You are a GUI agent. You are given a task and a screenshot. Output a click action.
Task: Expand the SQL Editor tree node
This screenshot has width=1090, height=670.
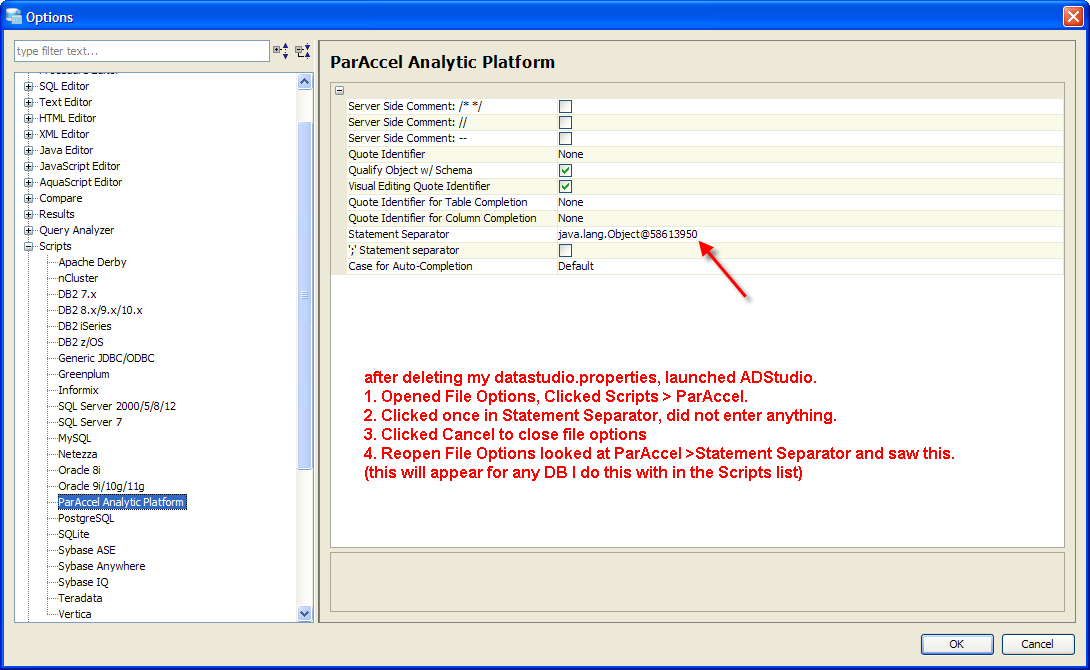point(29,86)
